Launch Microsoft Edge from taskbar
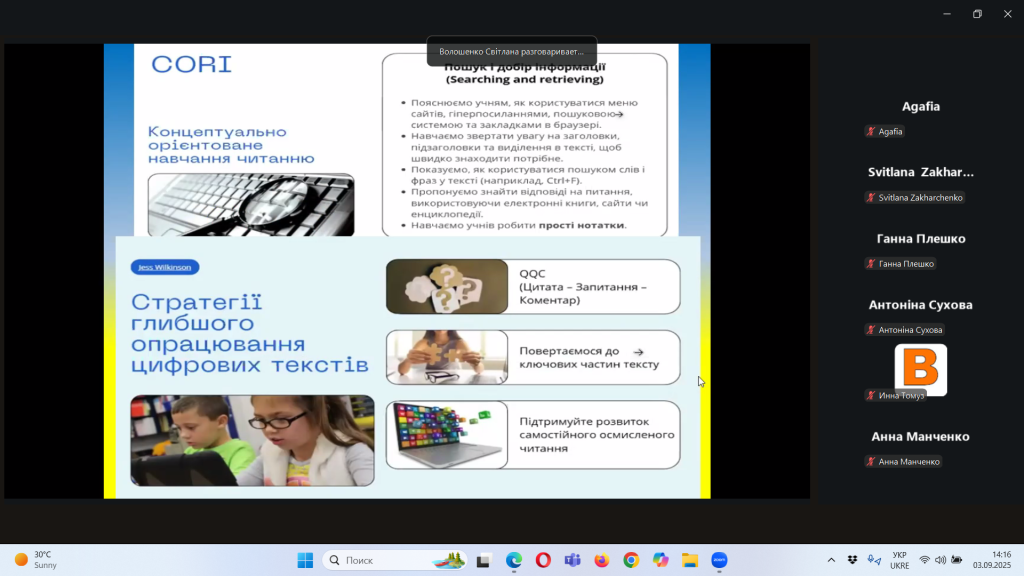 513,560
